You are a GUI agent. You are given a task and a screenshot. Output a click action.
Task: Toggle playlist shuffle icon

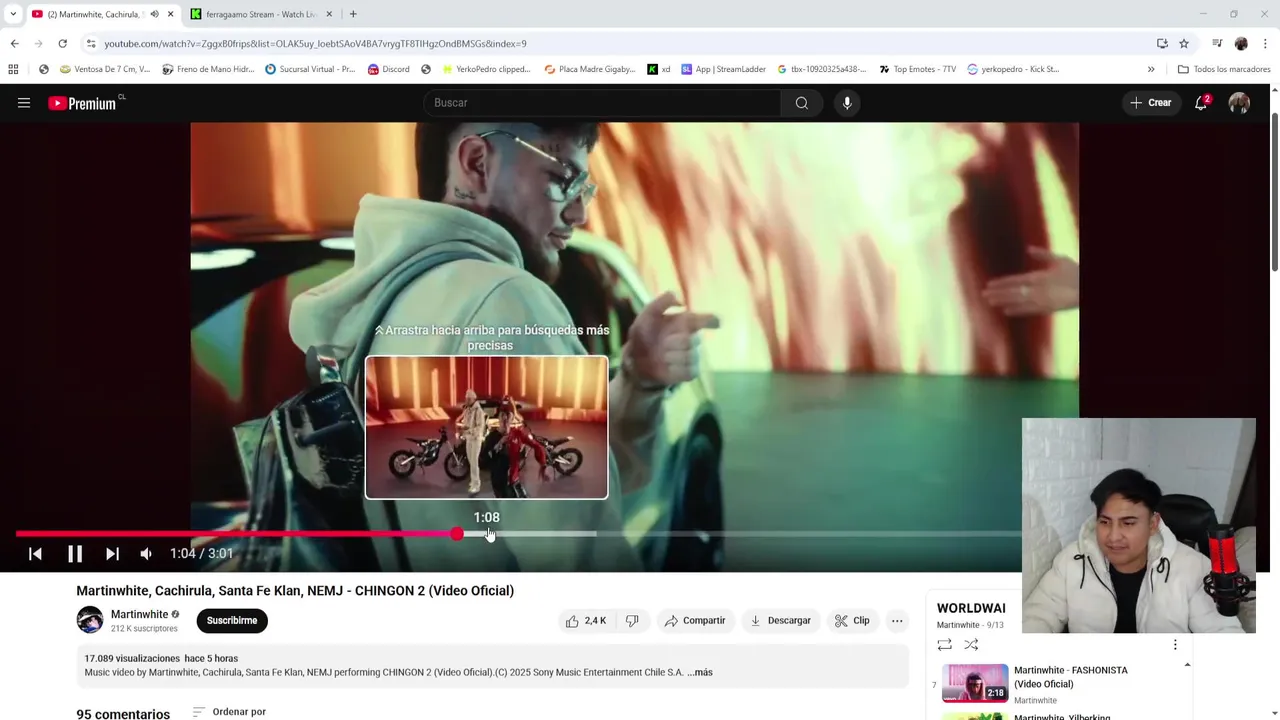point(971,645)
